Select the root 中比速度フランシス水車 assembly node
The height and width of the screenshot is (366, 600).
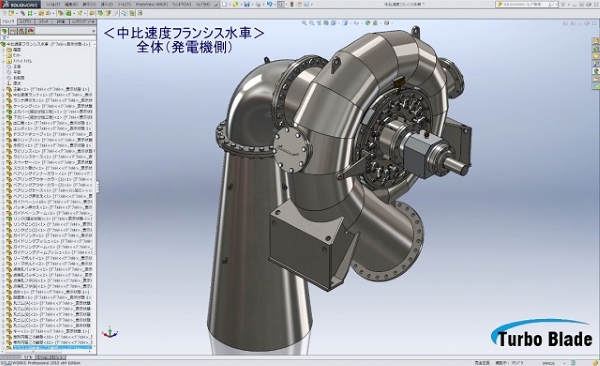point(48,44)
